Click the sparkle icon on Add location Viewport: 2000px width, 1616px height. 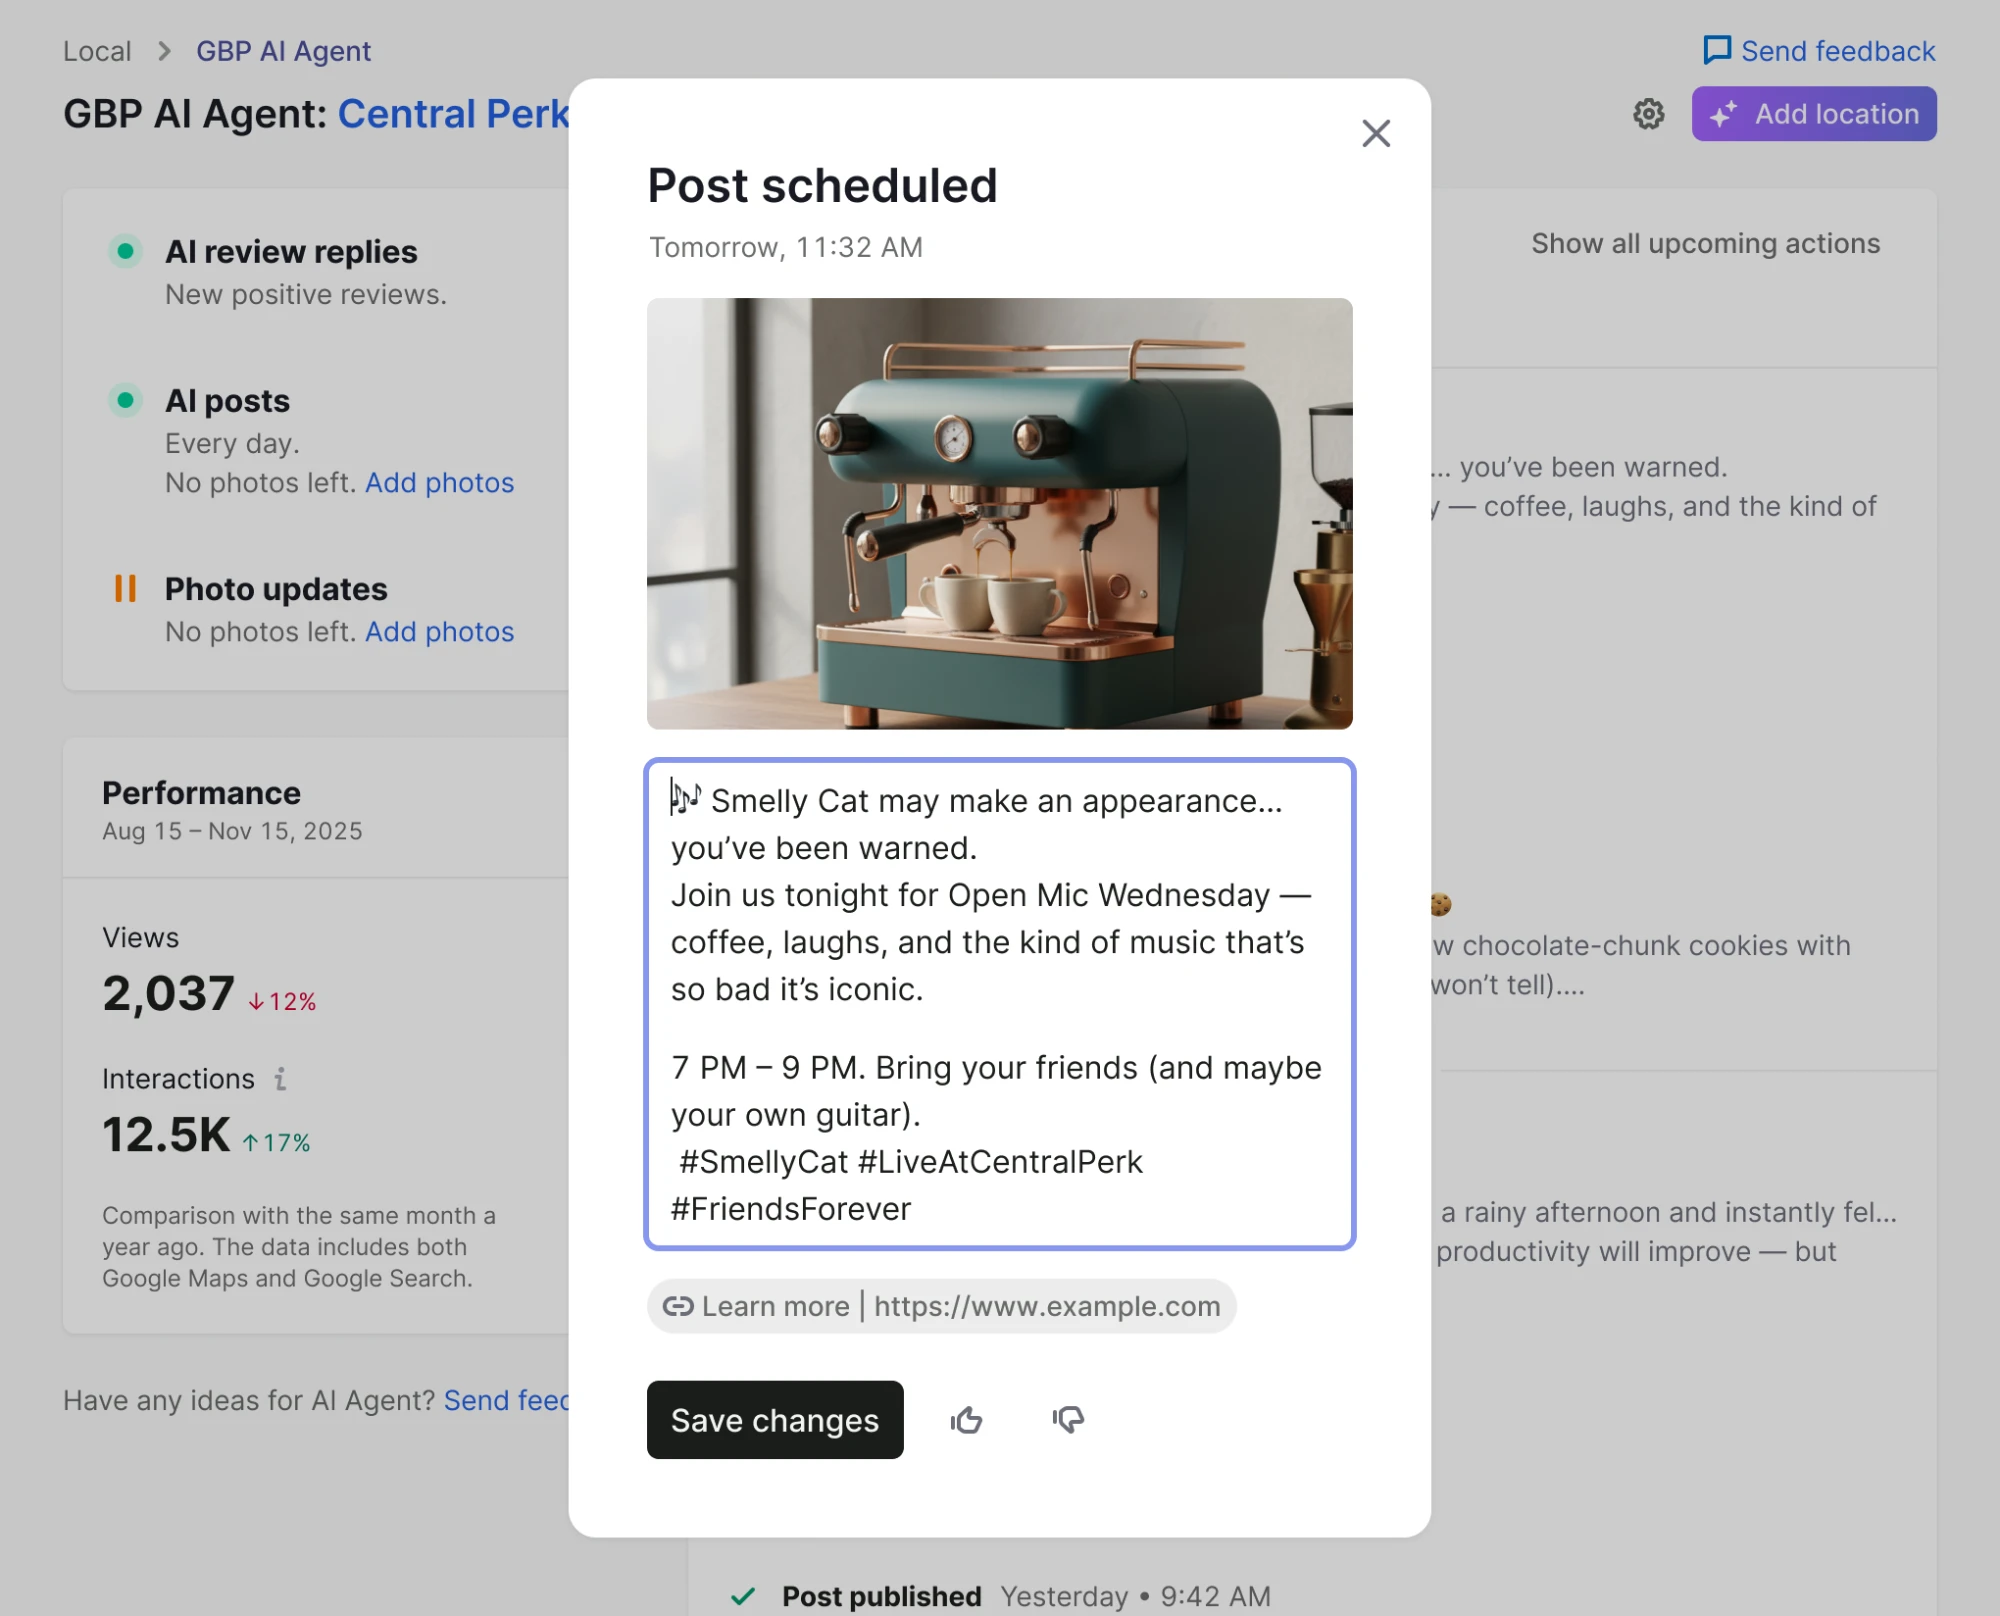tap(1724, 114)
